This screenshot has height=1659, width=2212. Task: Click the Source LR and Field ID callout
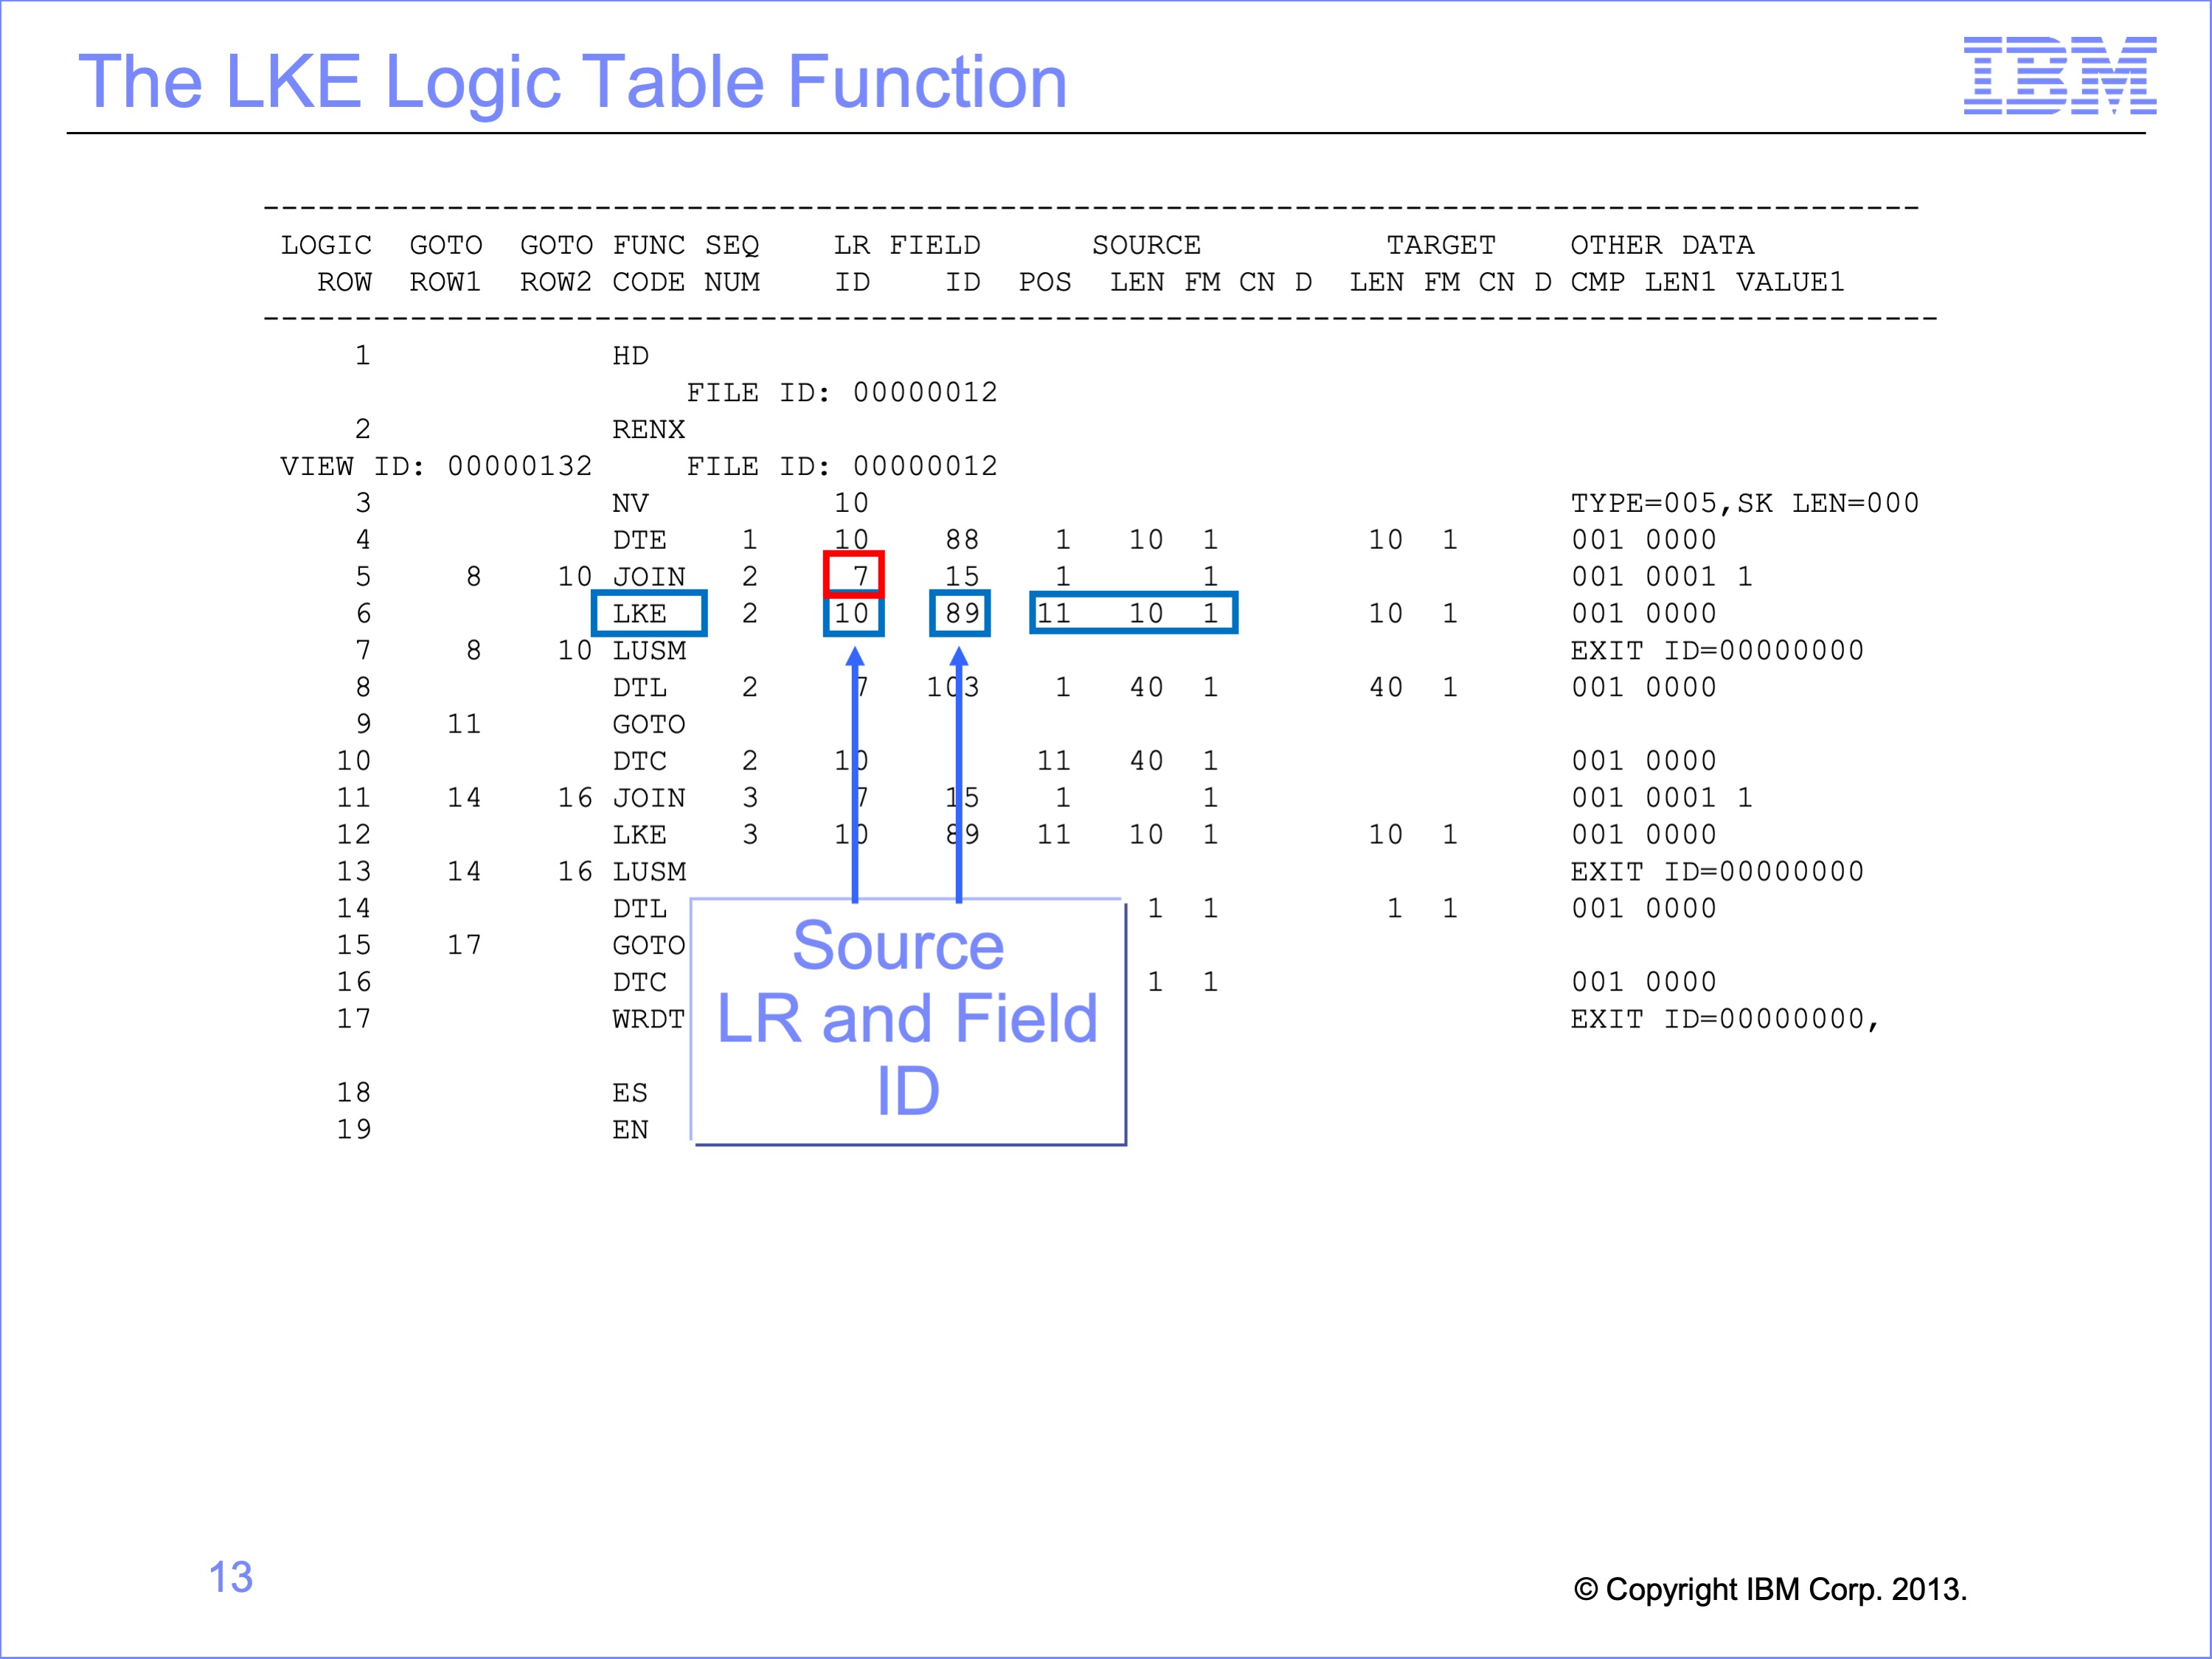(x=907, y=1020)
